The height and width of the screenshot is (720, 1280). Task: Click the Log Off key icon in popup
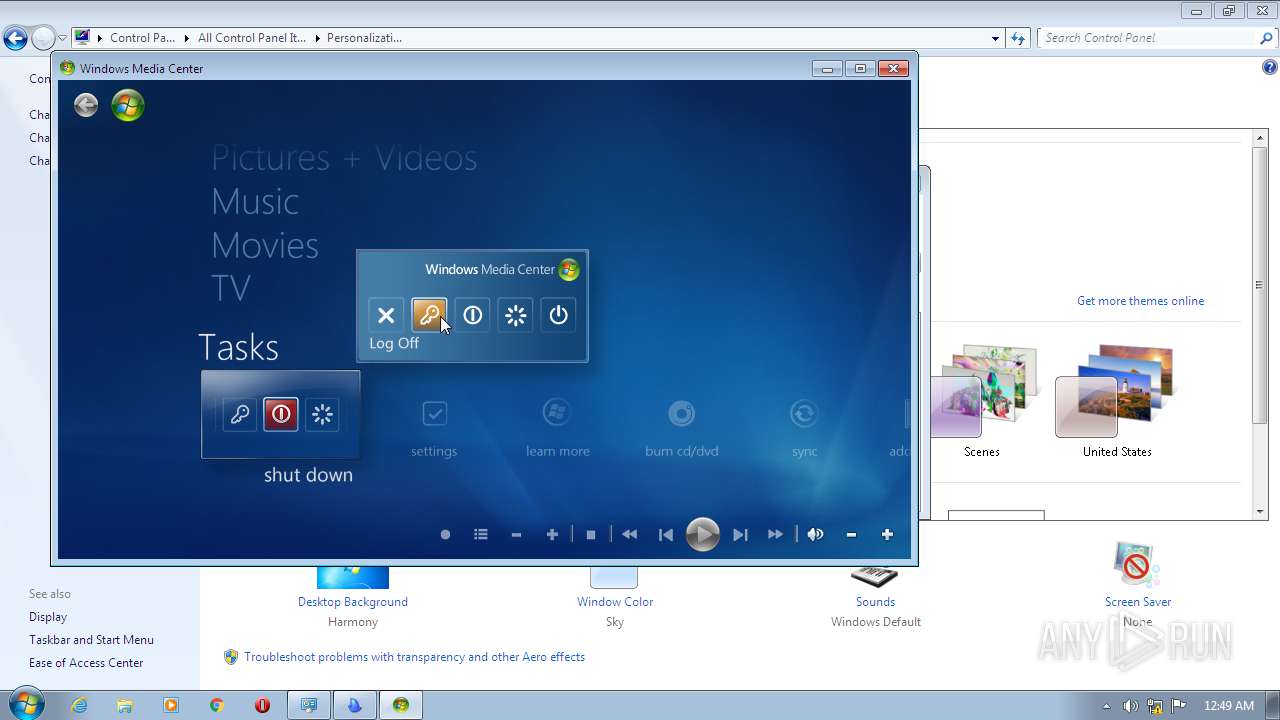pos(429,315)
